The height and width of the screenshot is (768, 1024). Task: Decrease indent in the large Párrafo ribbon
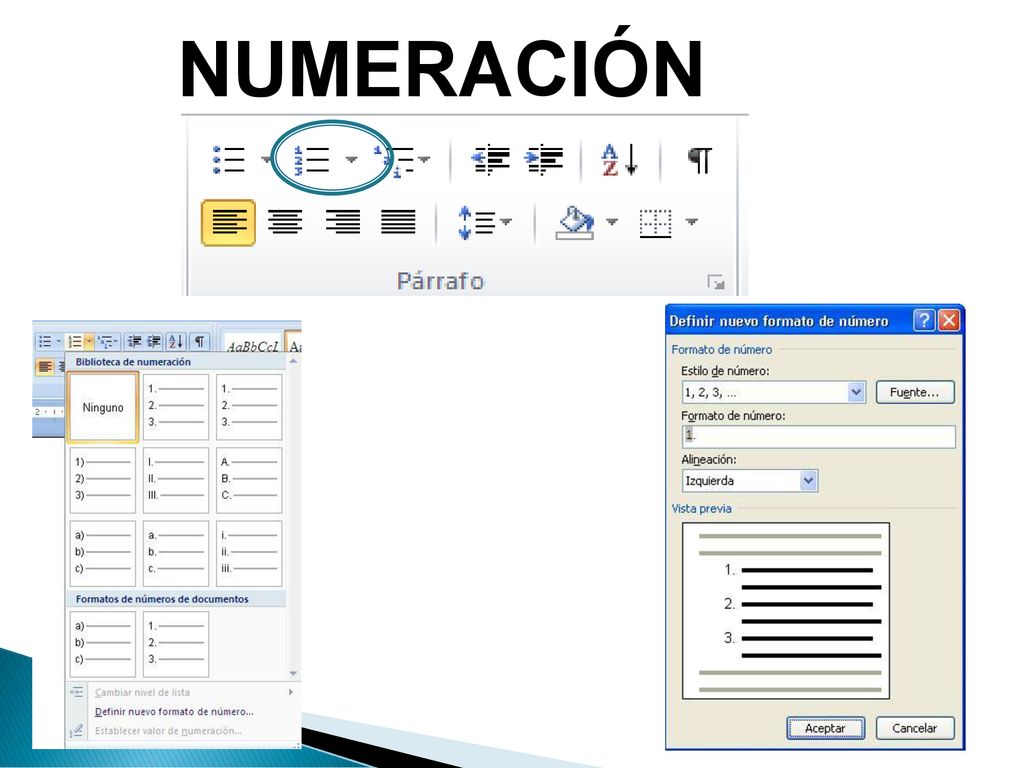(490, 160)
